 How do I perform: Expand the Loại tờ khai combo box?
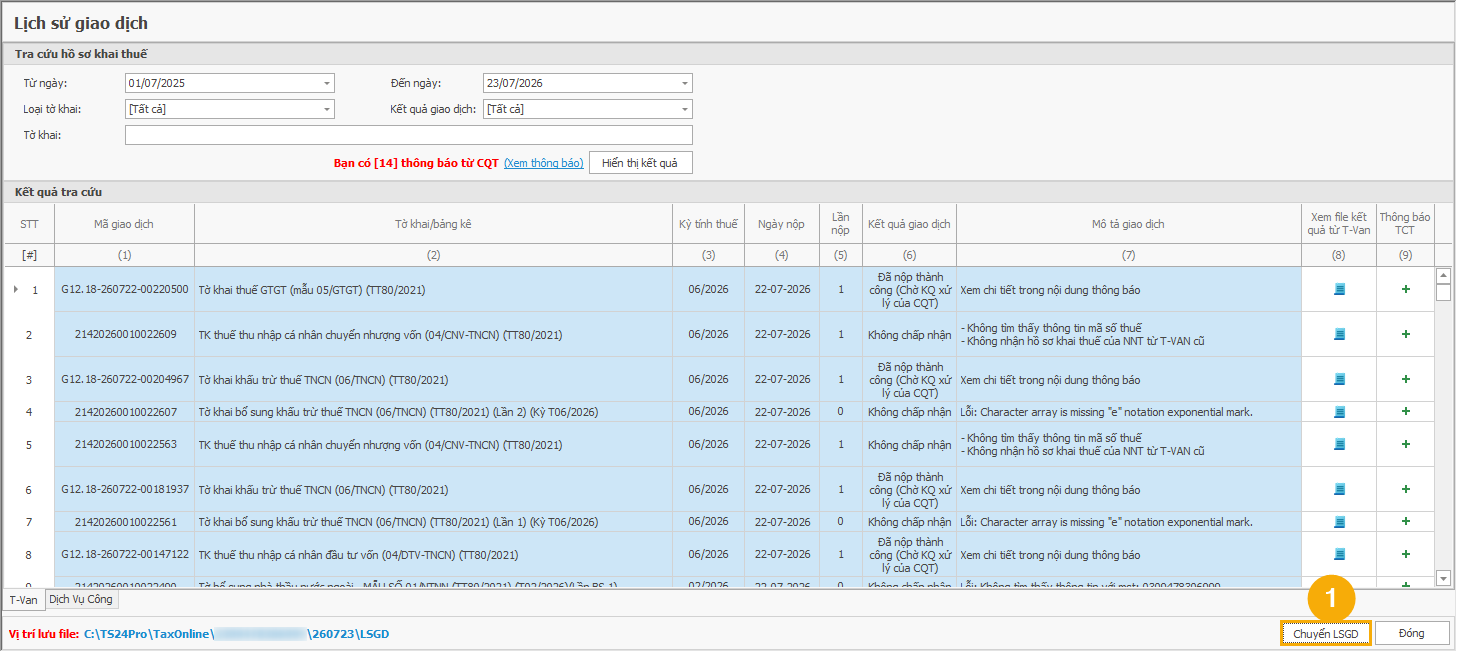pos(327,109)
